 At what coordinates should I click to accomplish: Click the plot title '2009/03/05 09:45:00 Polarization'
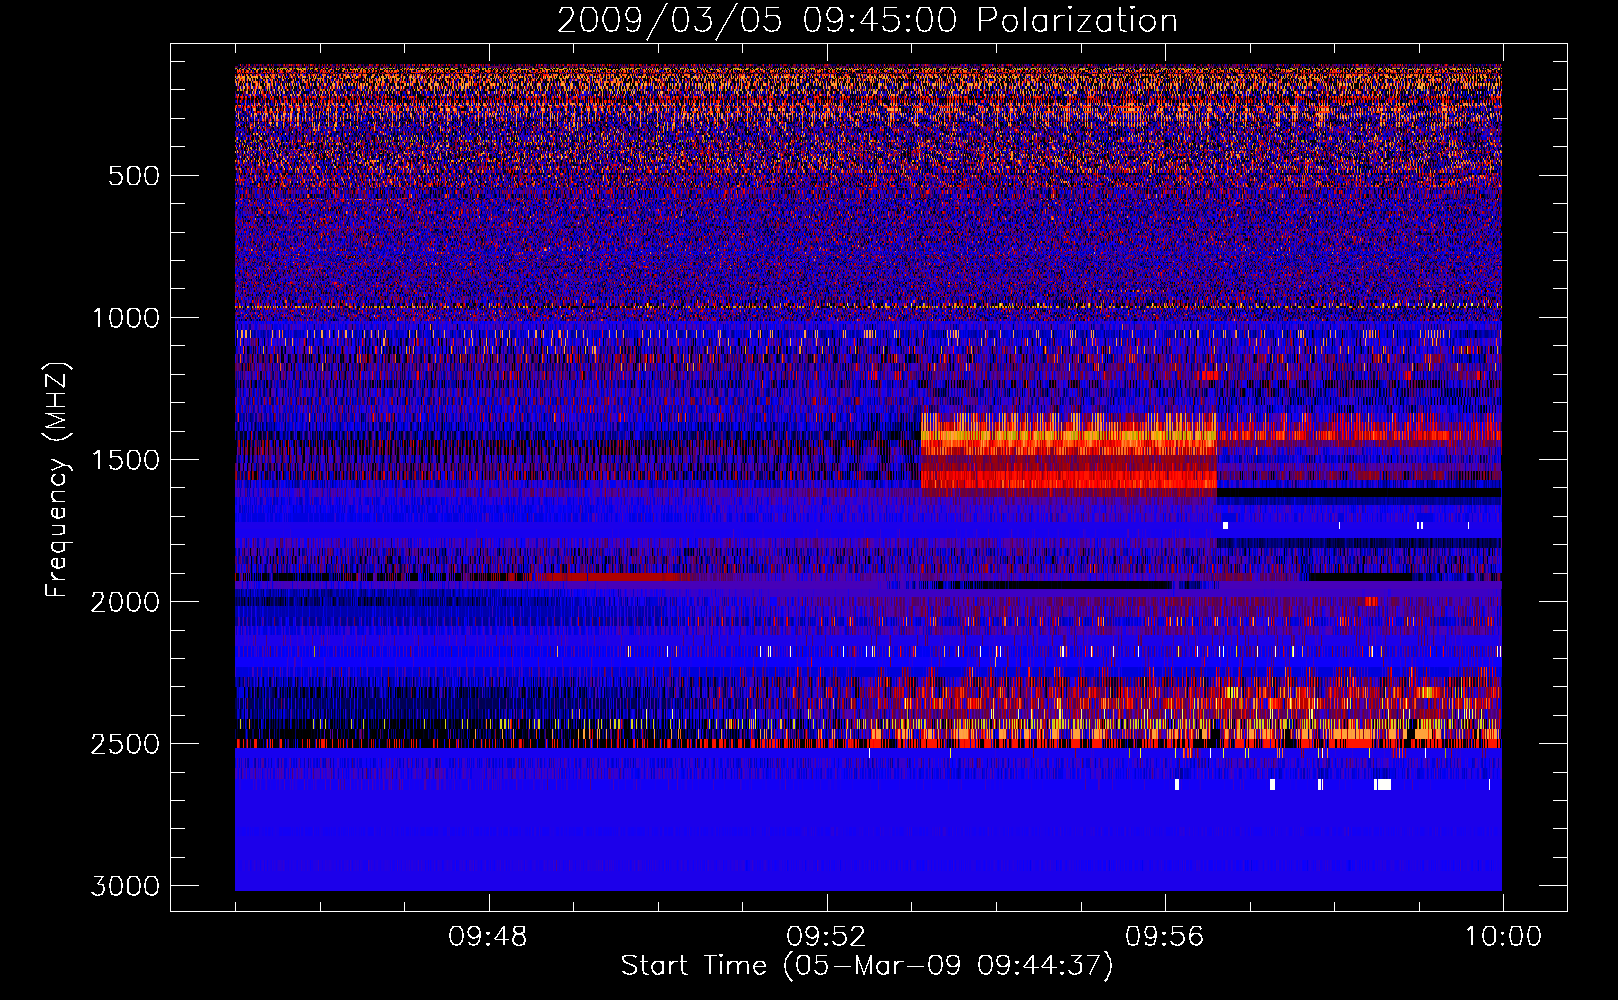[x=867, y=20]
